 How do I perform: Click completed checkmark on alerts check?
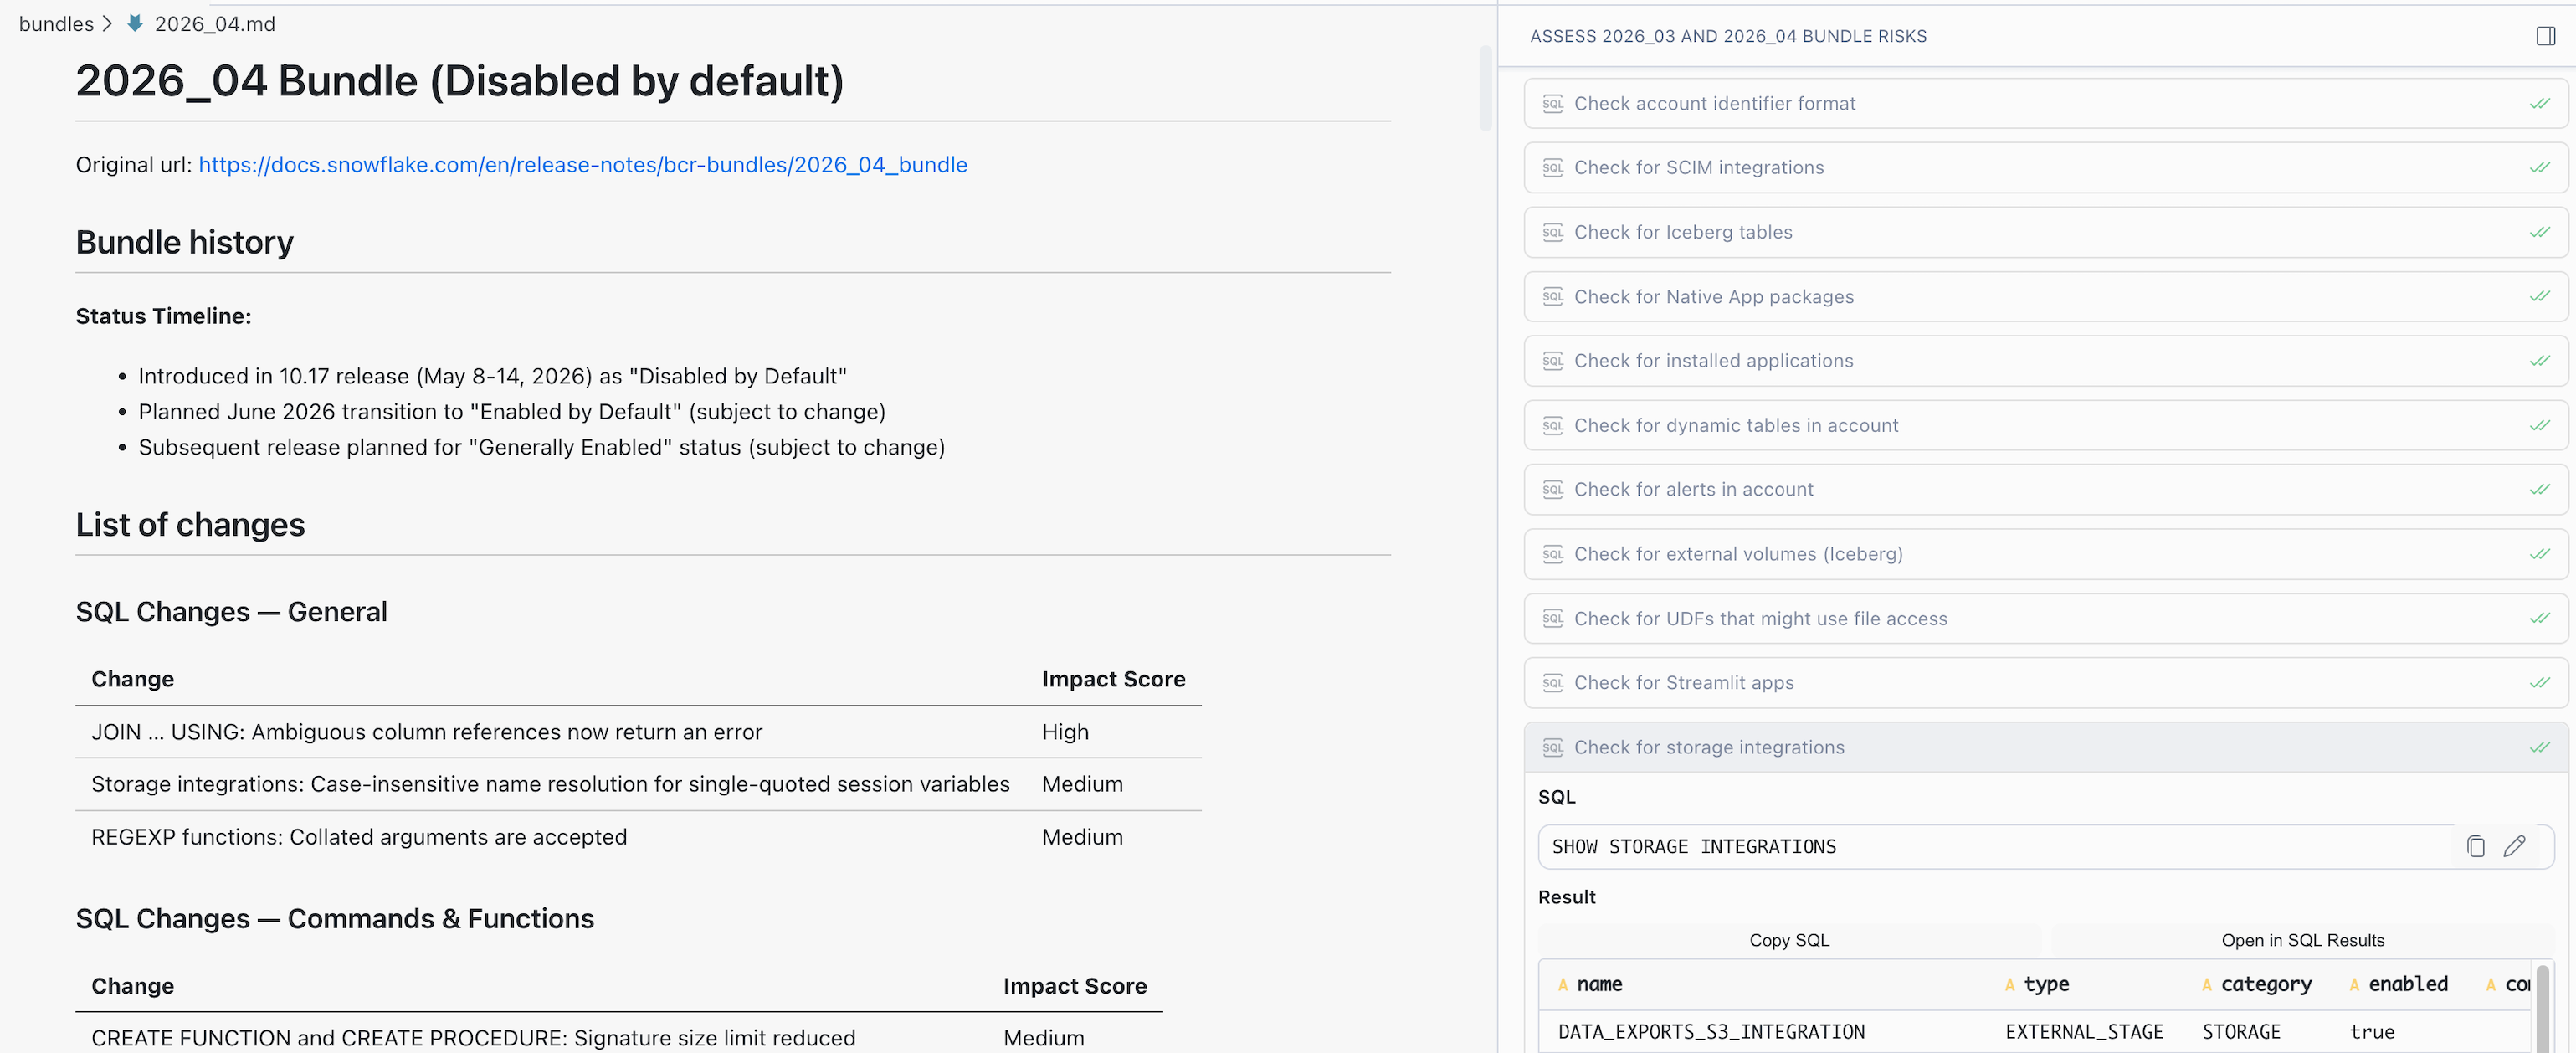(2539, 490)
